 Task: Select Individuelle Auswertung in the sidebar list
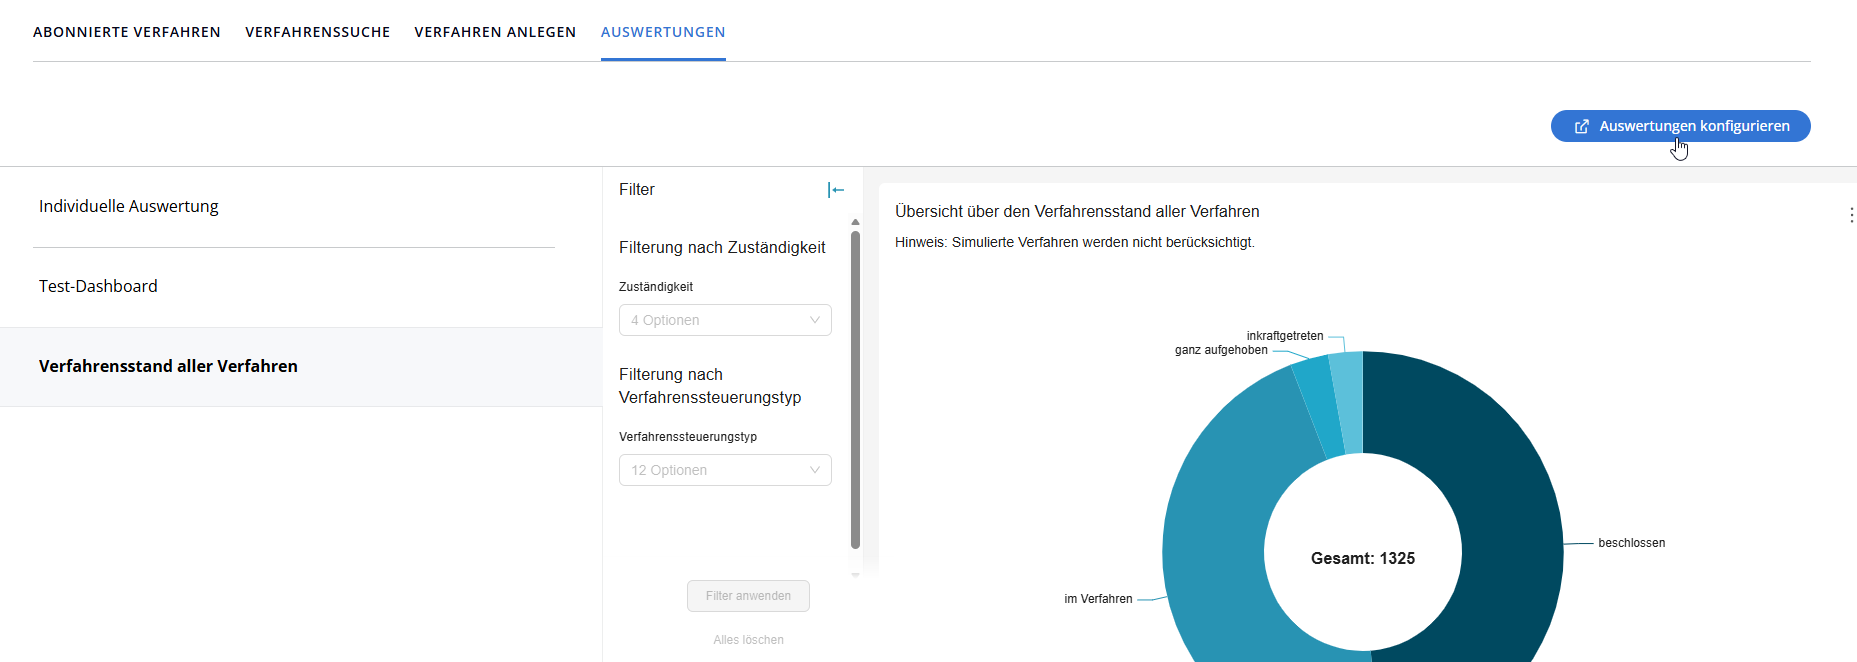point(129,207)
